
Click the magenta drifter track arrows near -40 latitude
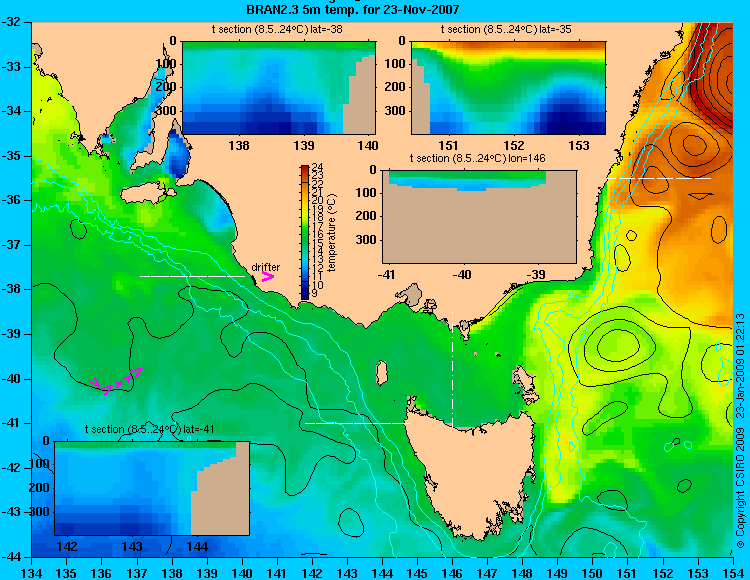tap(117, 380)
